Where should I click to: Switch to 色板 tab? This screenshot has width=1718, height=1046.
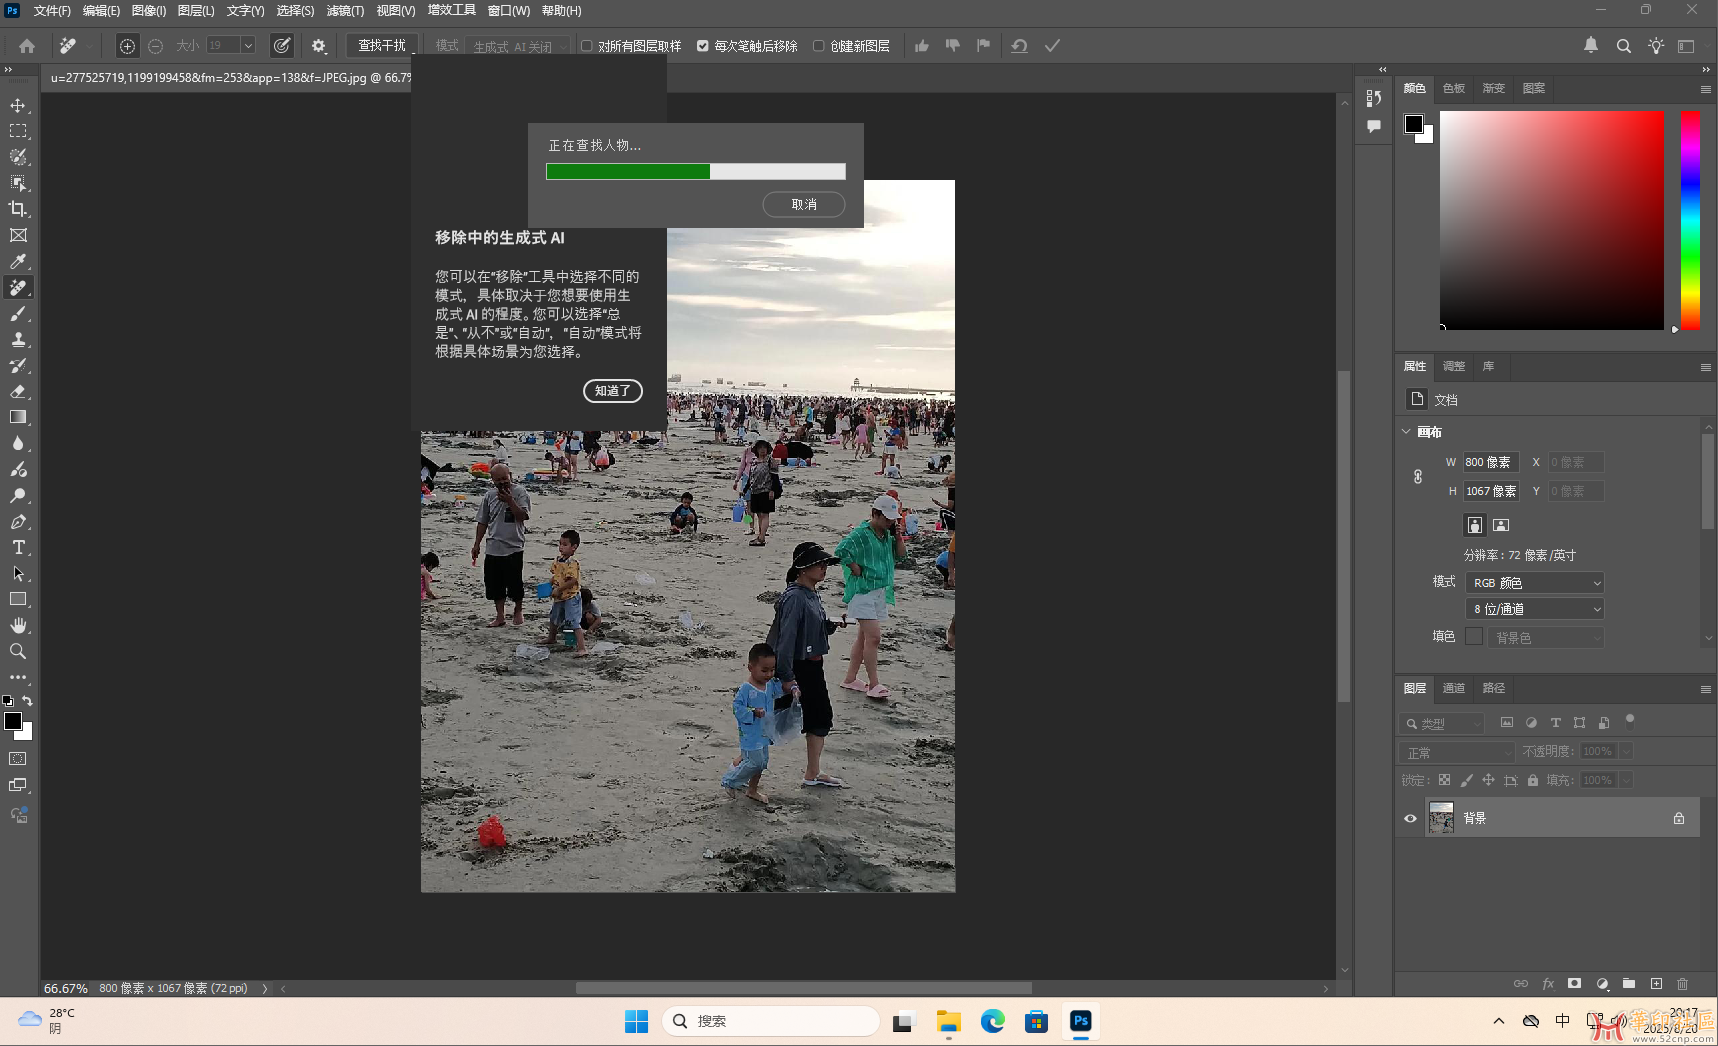coord(1454,88)
